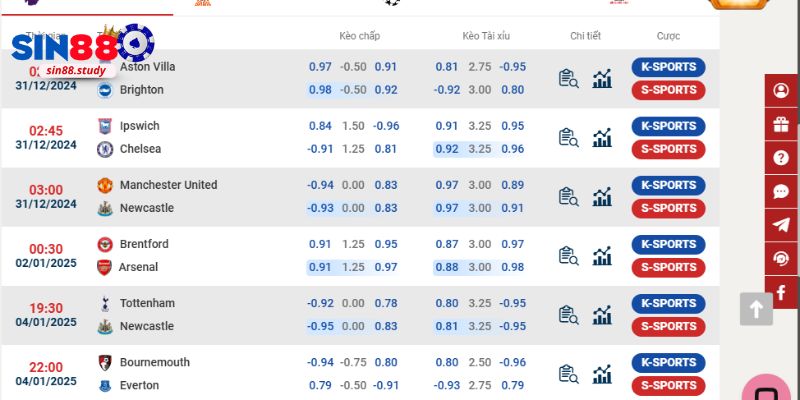Click S-SPORTS button for Manchester United match
This screenshot has height=400, width=800.
[668, 209]
